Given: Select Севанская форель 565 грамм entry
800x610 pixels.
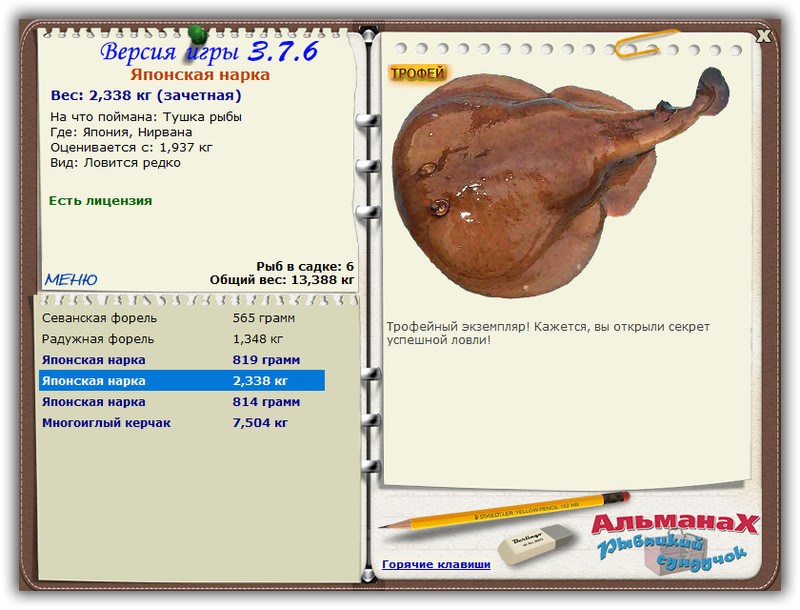Looking at the screenshot, I should (x=182, y=318).
